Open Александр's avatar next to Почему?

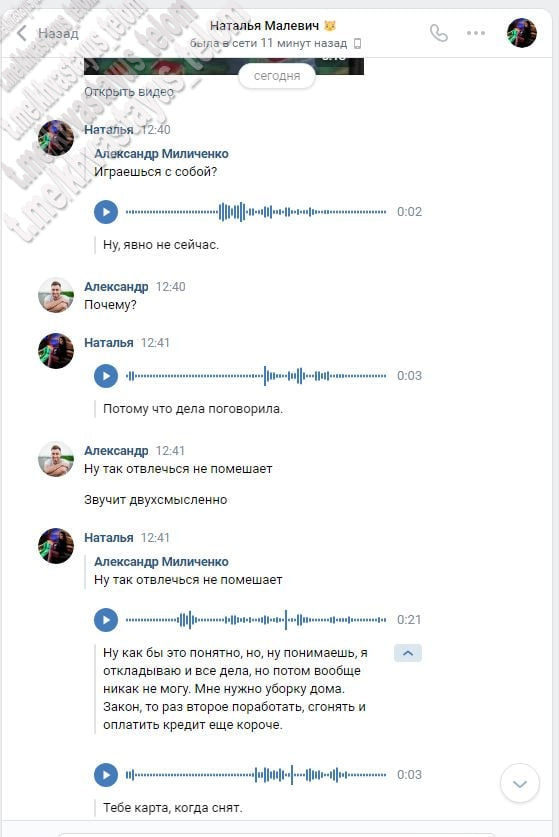coord(56,295)
